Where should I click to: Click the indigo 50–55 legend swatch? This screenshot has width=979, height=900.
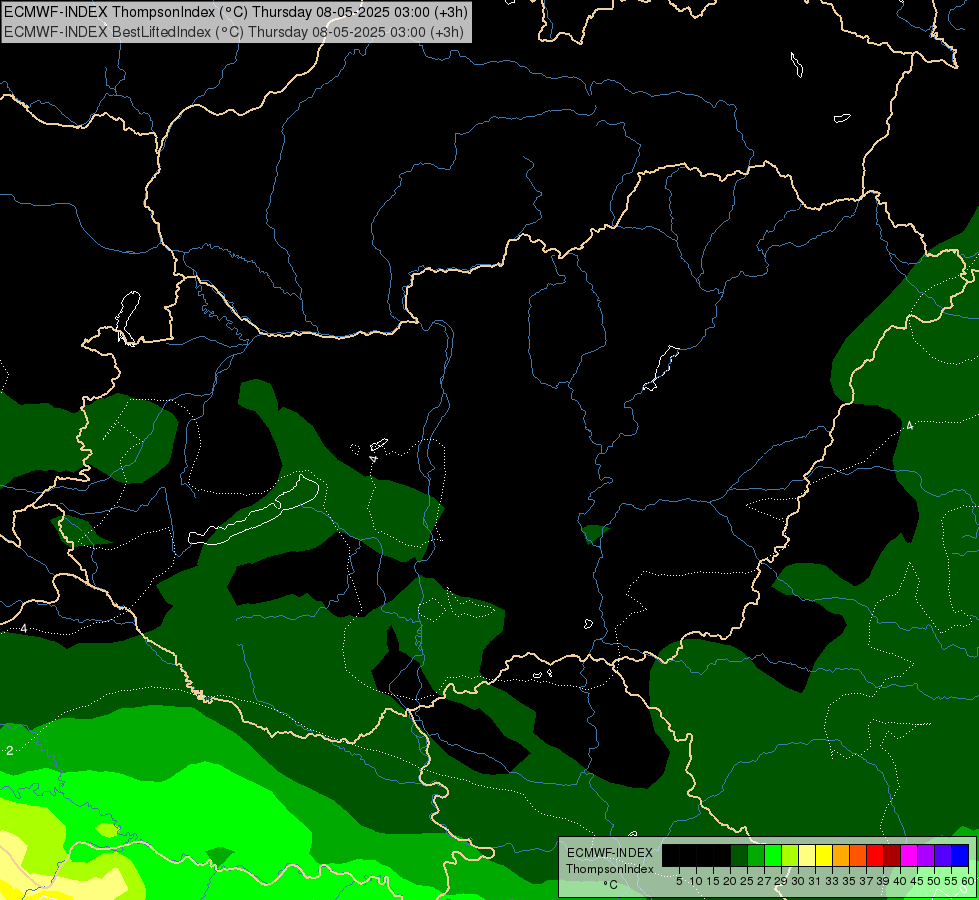point(943,855)
